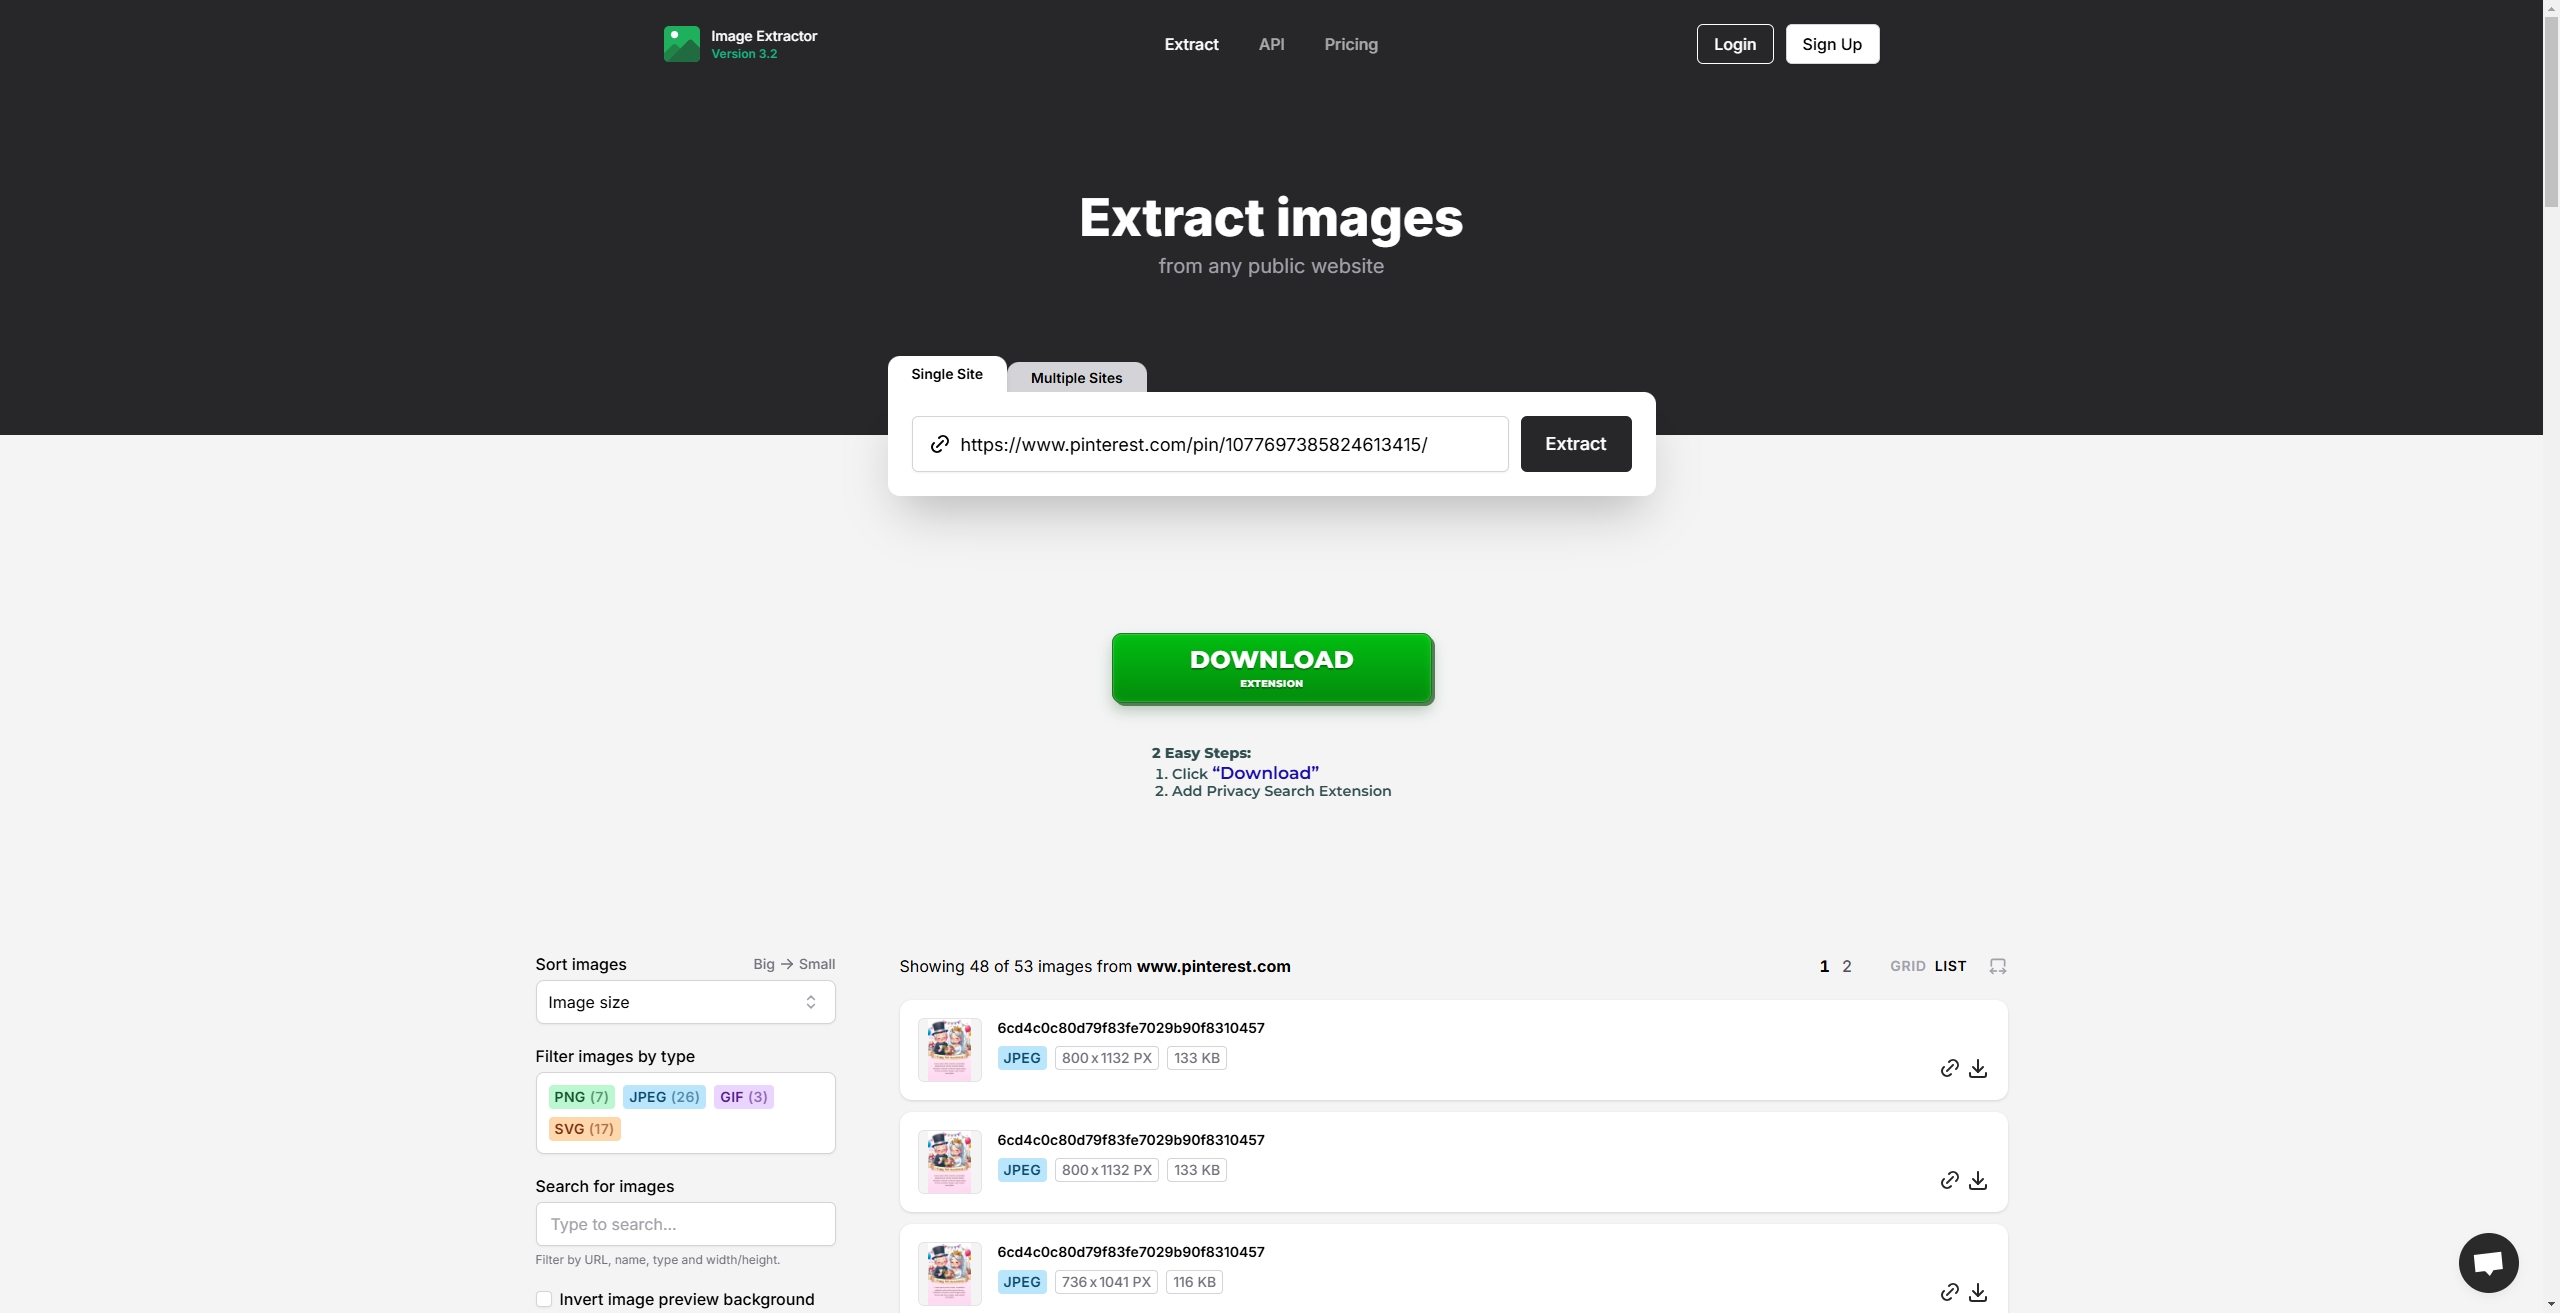This screenshot has height=1313, width=2560.
Task: Click the 133 KB label in first row
Action: tap(1196, 1058)
